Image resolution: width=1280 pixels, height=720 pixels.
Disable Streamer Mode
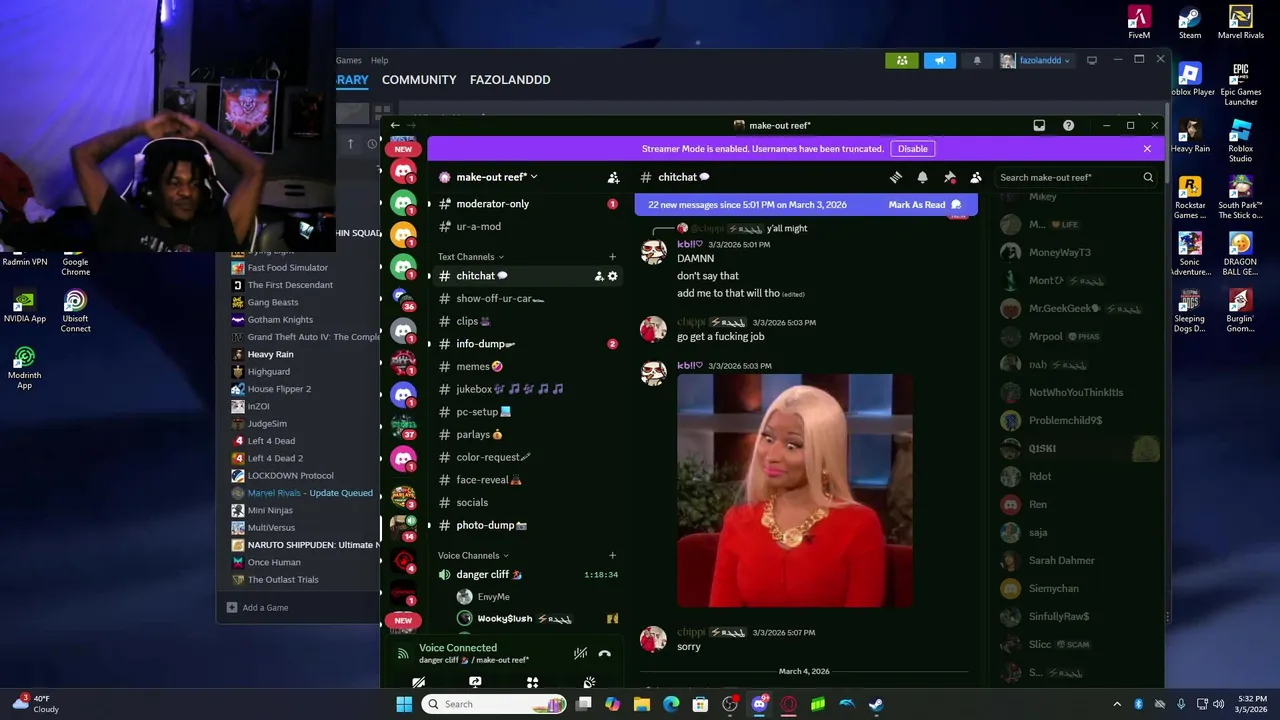click(912, 149)
